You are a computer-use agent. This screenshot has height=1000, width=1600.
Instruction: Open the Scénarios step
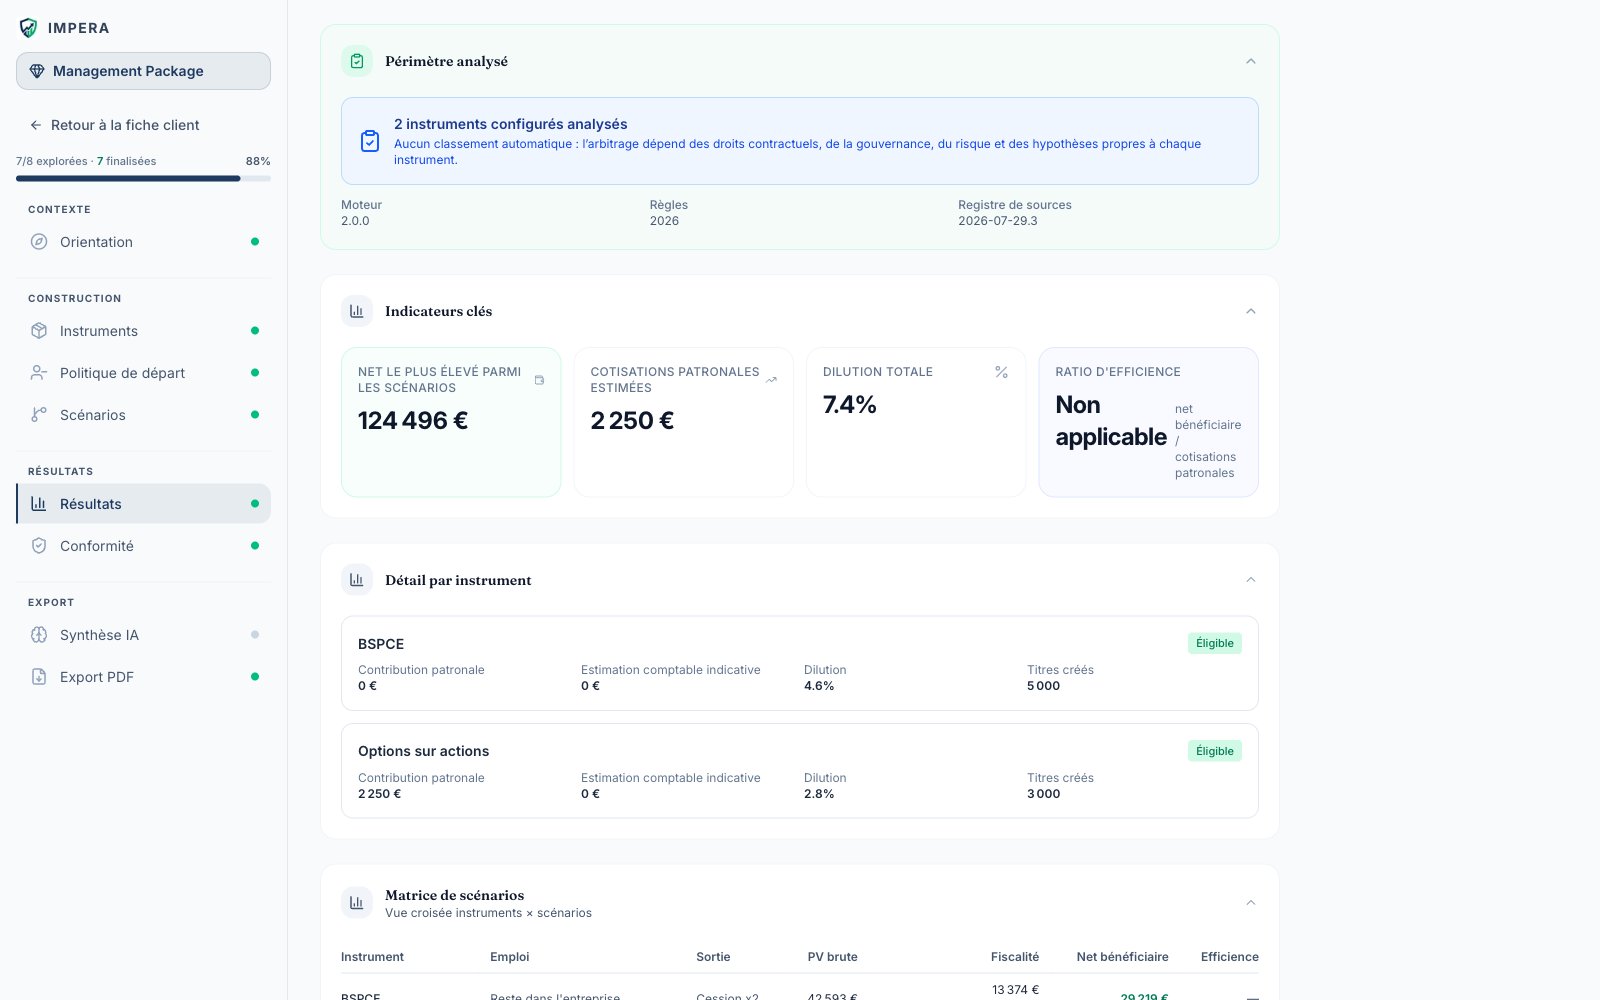tap(143, 415)
